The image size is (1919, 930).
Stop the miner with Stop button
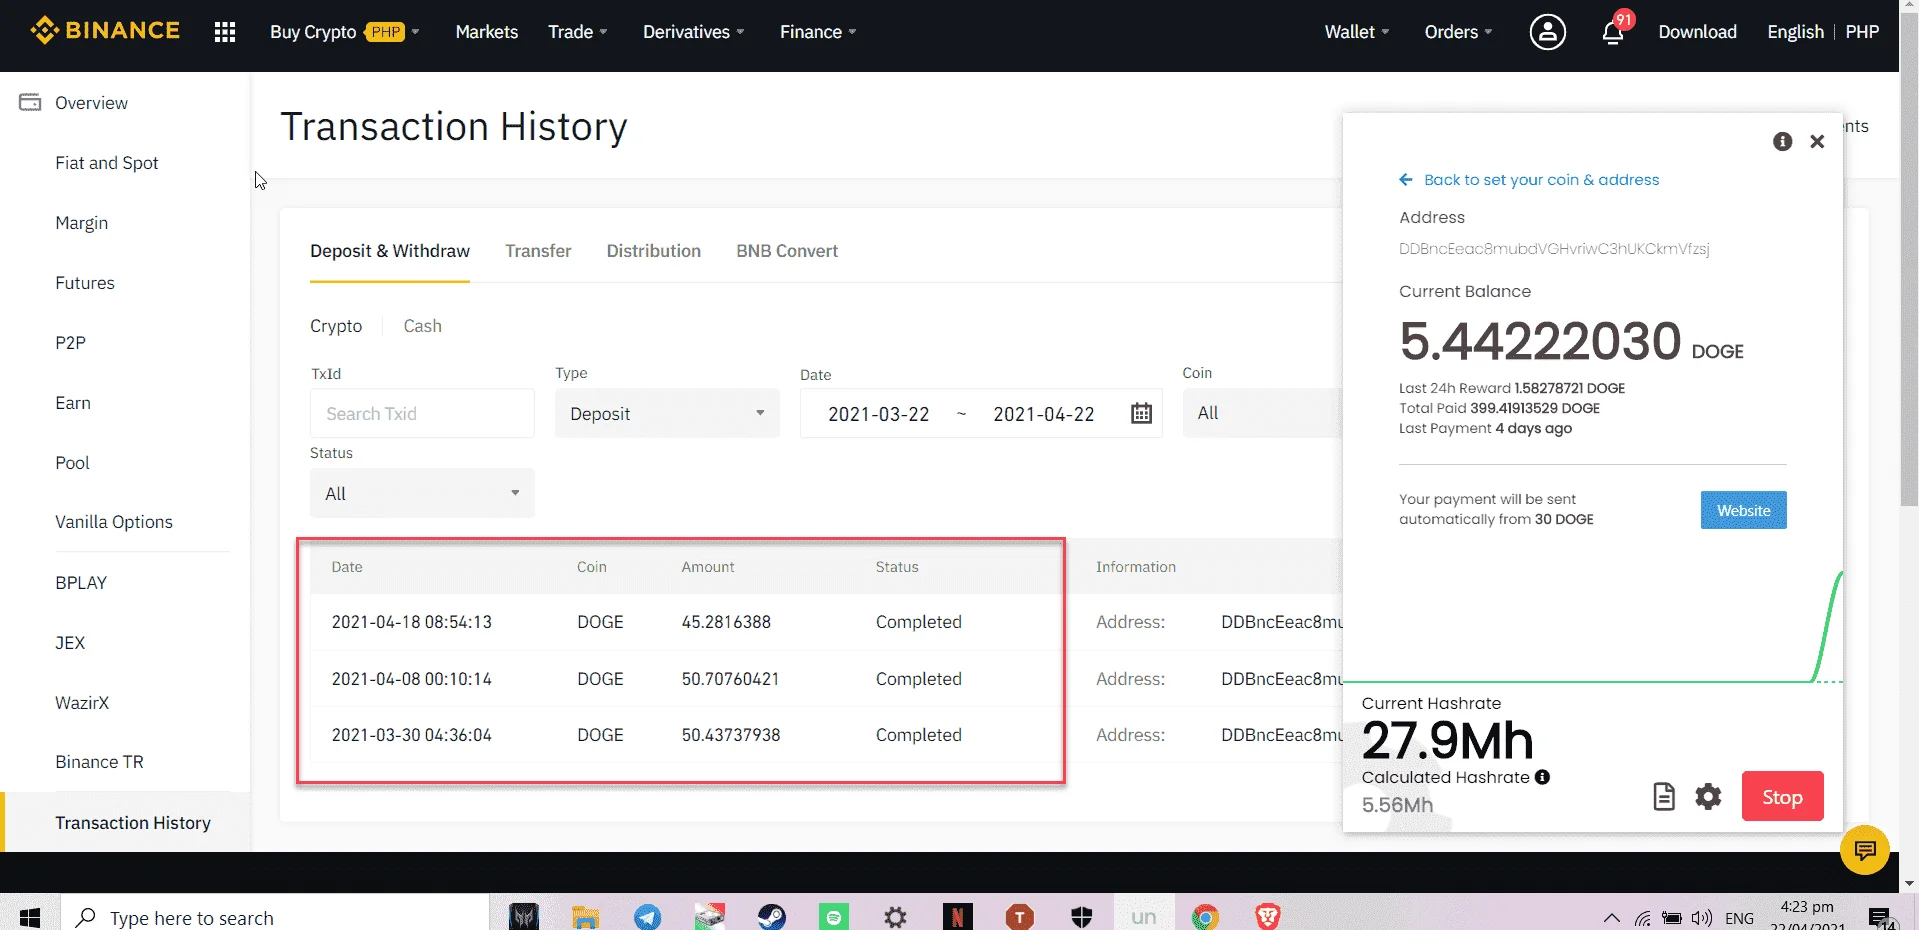tap(1782, 796)
